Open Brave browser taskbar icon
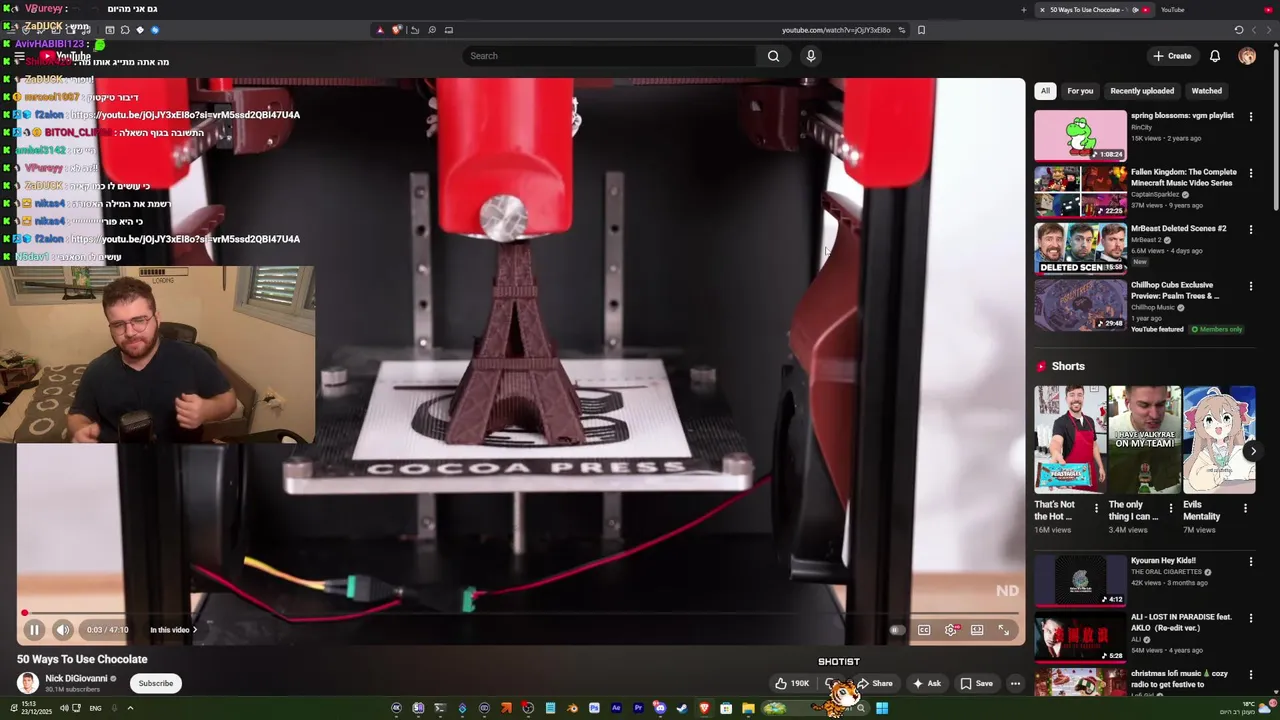1280x720 pixels. tap(704, 708)
